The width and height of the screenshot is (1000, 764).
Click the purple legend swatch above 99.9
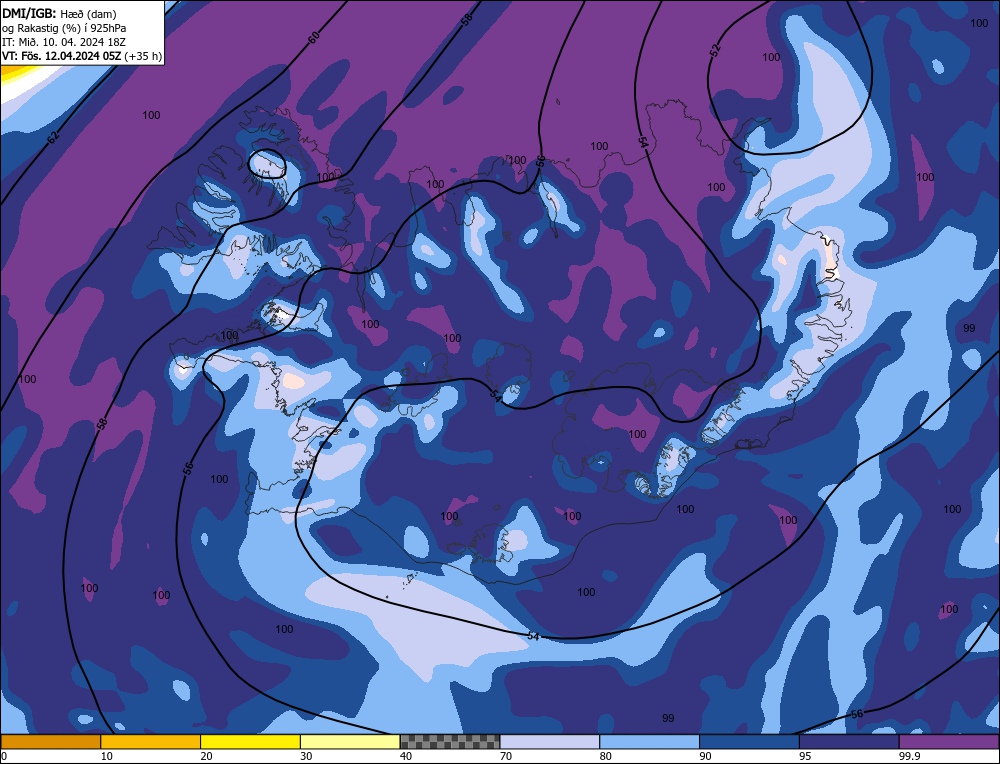[x=949, y=741]
